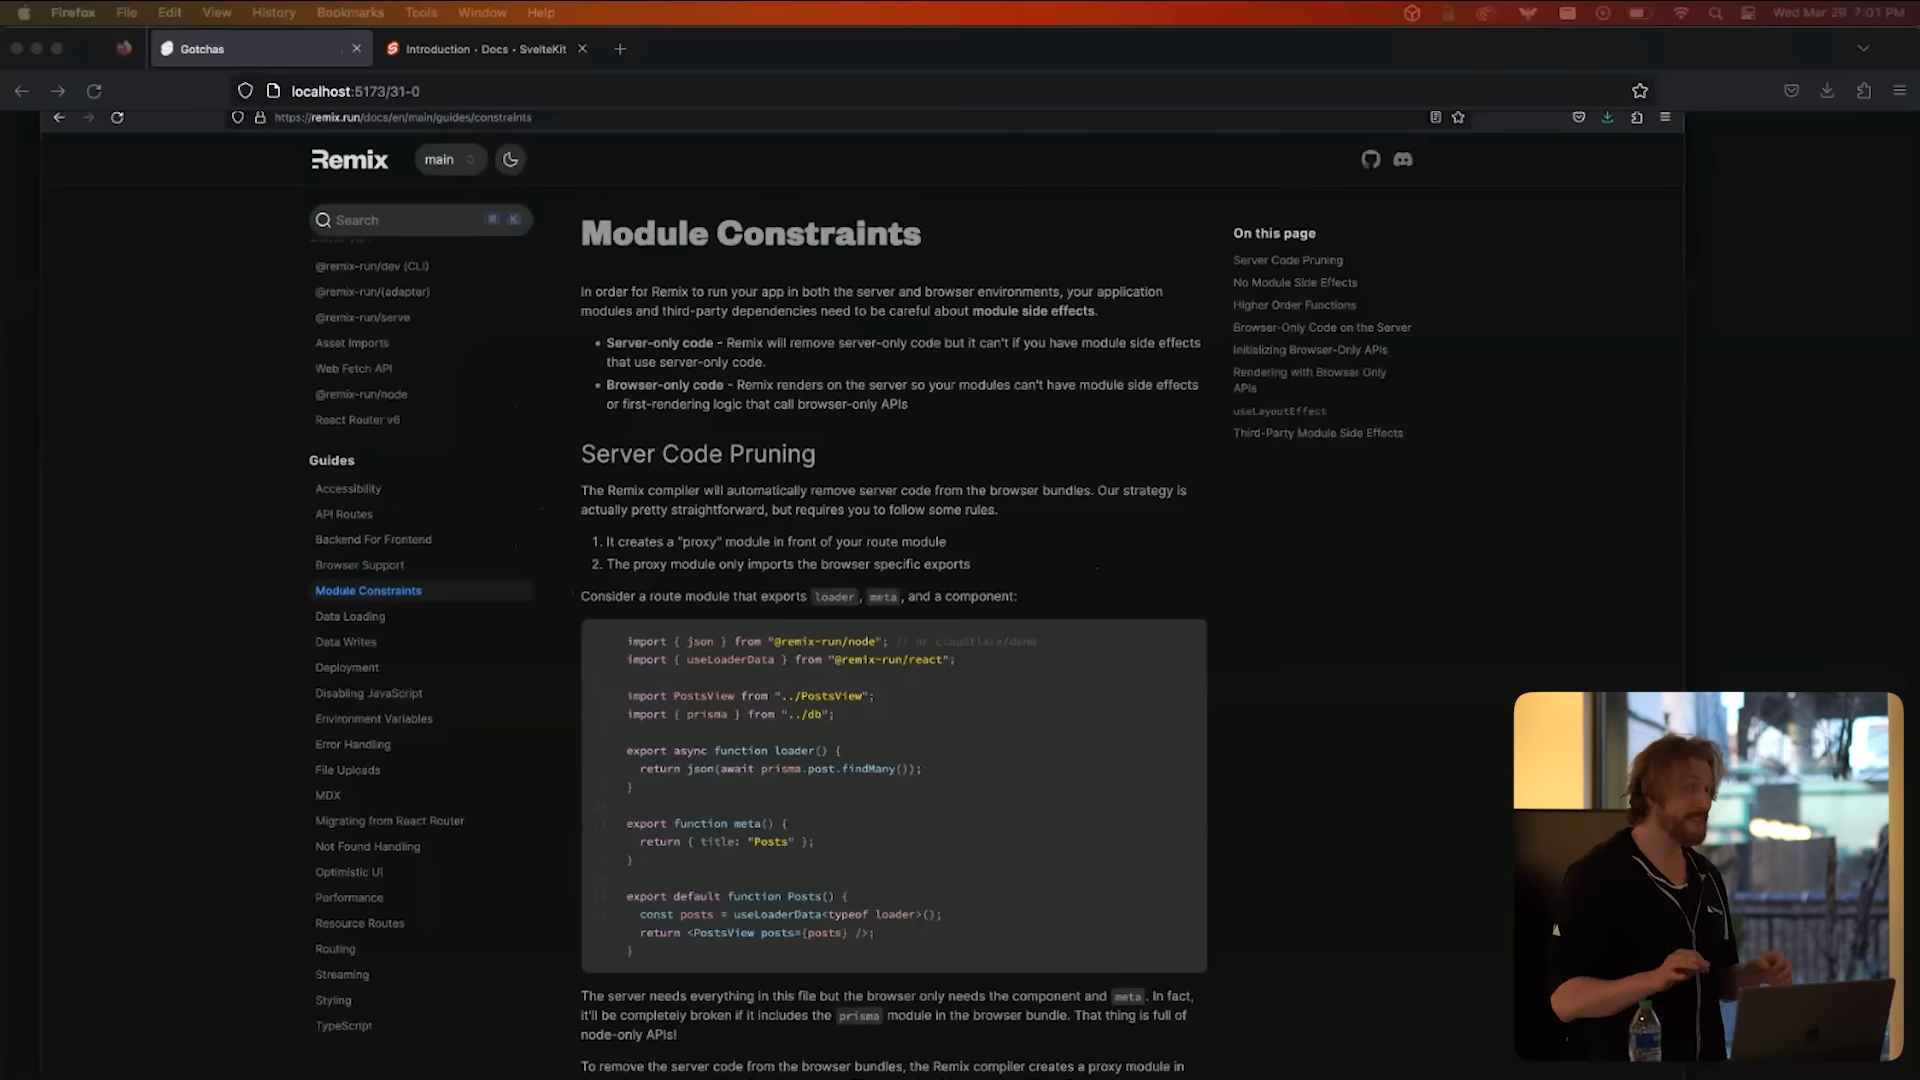Close the Gotchas tab
The image size is (1920, 1080).
[356, 49]
